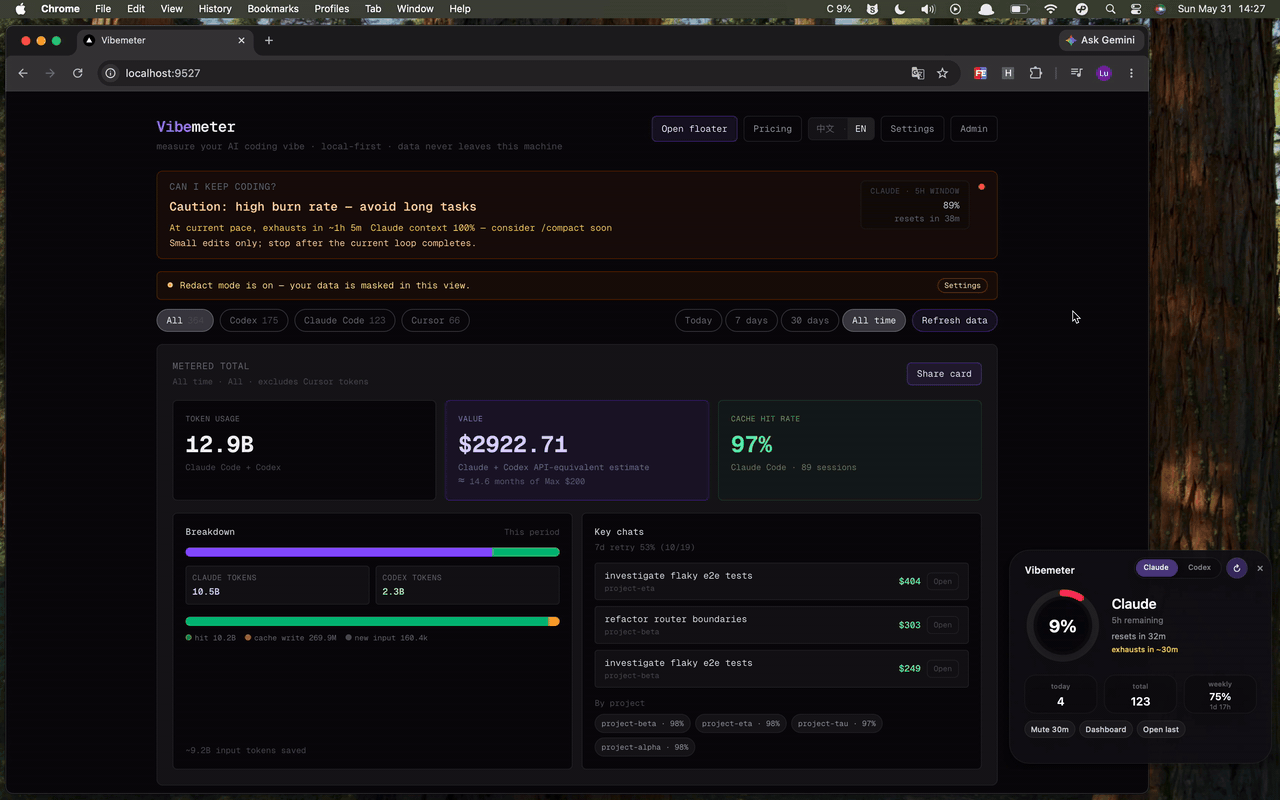1280x800 pixels.
Task: Switch language to EN
Action: point(860,129)
